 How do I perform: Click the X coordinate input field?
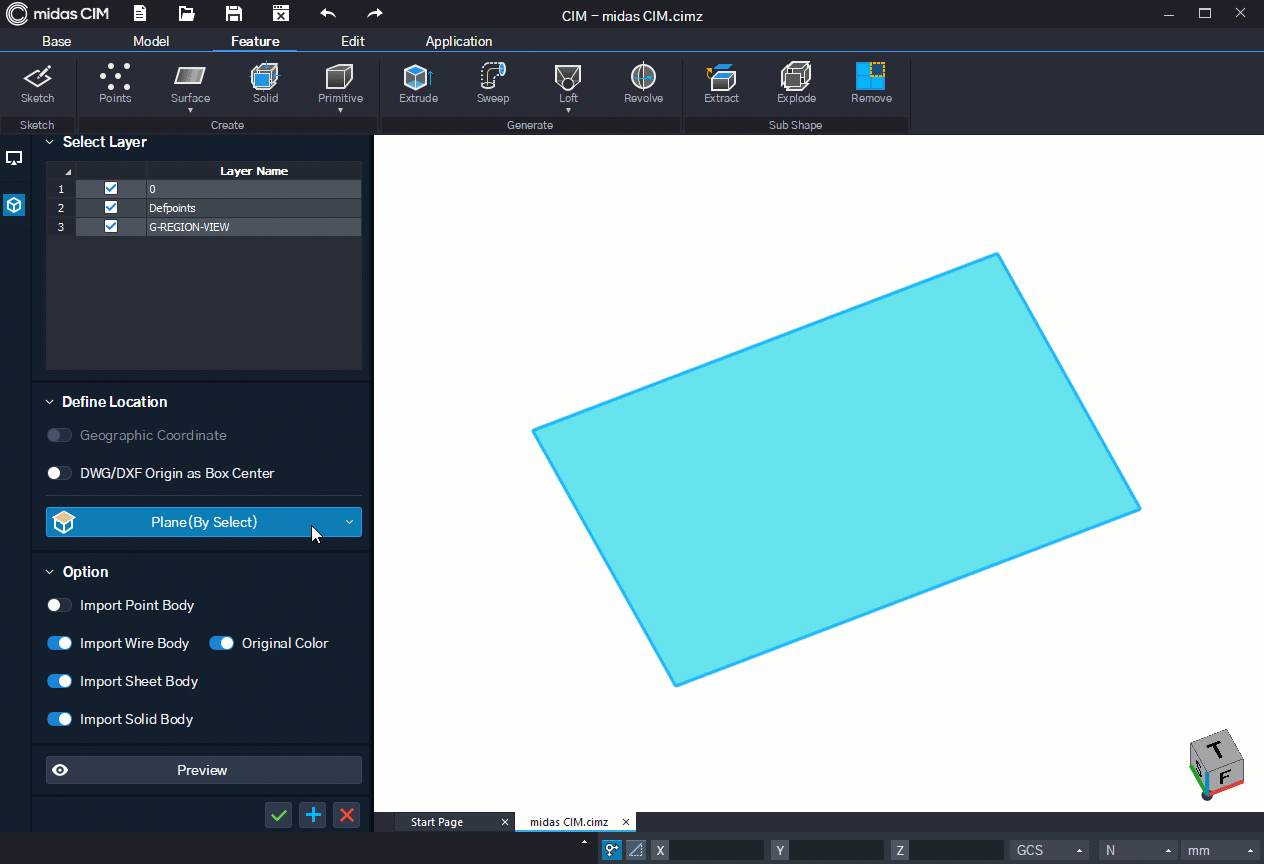coord(717,850)
